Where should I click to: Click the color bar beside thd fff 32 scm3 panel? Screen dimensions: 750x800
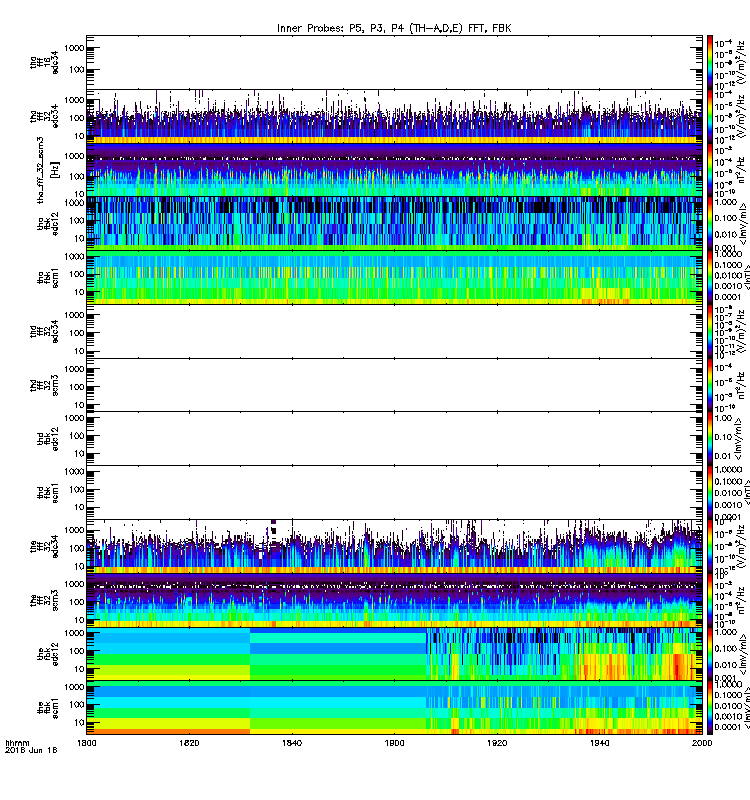pyautogui.click(x=710, y=385)
